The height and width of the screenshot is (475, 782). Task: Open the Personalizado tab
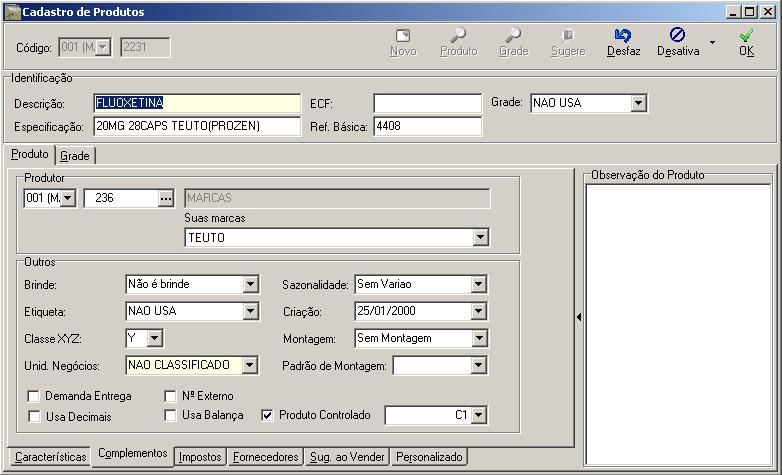click(x=429, y=457)
